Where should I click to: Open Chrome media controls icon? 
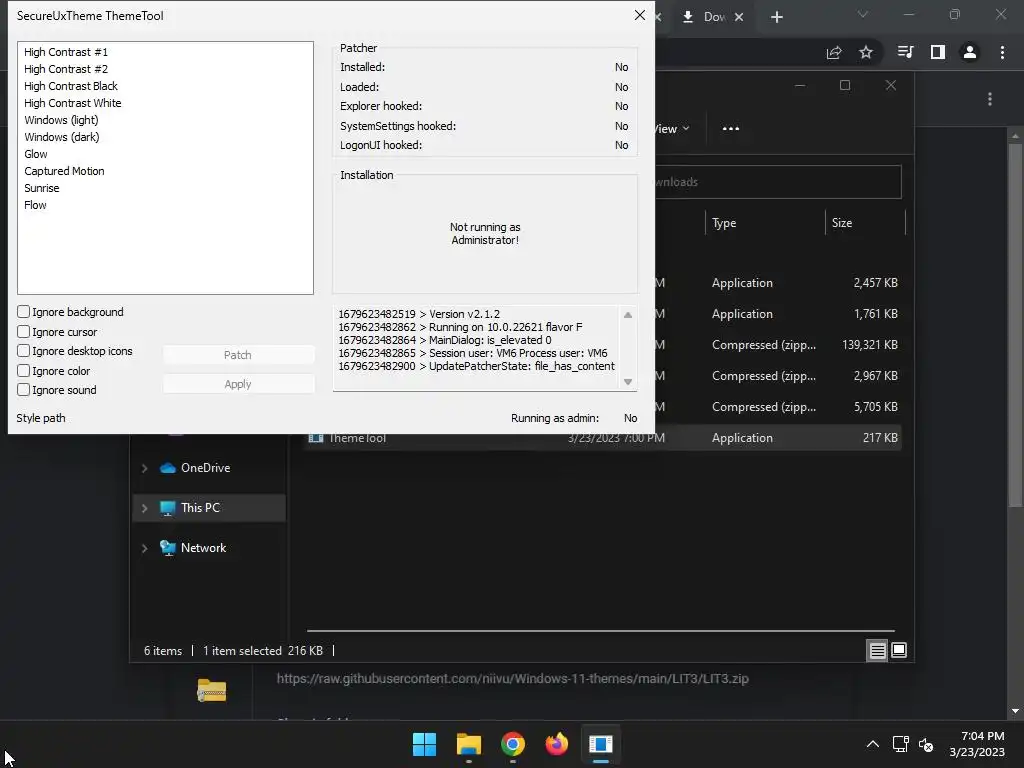[x=905, y=52]
